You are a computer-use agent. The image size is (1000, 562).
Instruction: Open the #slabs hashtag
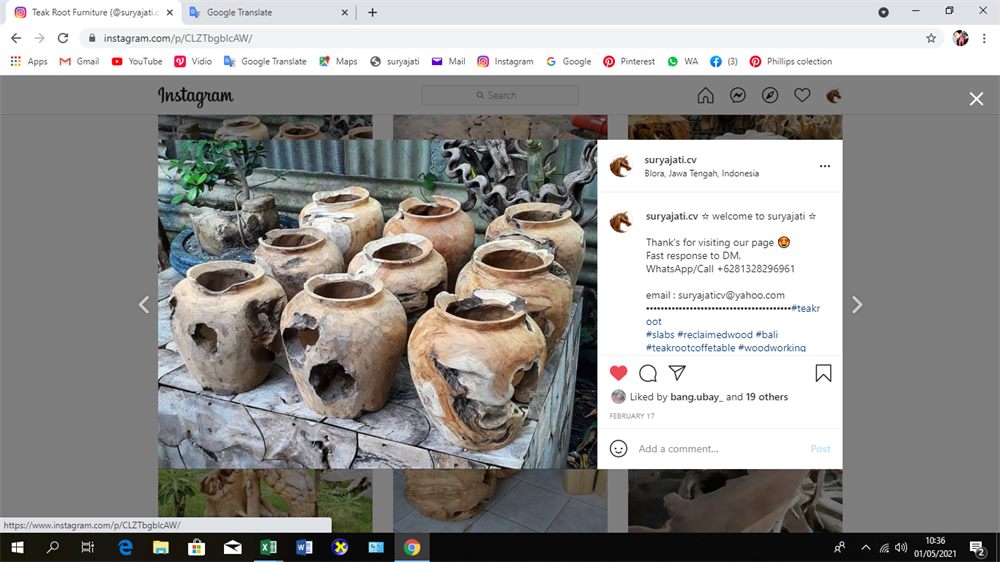(660, 334)
